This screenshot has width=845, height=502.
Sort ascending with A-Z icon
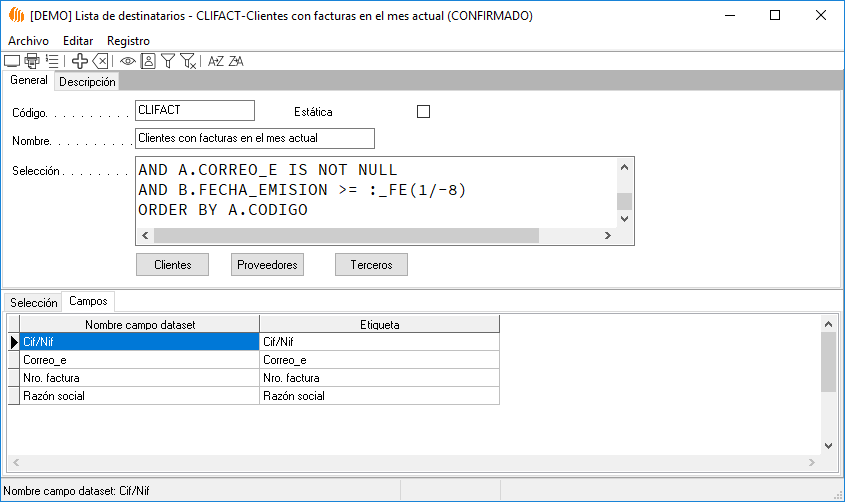pyautogui.click(x=216, y=61)
